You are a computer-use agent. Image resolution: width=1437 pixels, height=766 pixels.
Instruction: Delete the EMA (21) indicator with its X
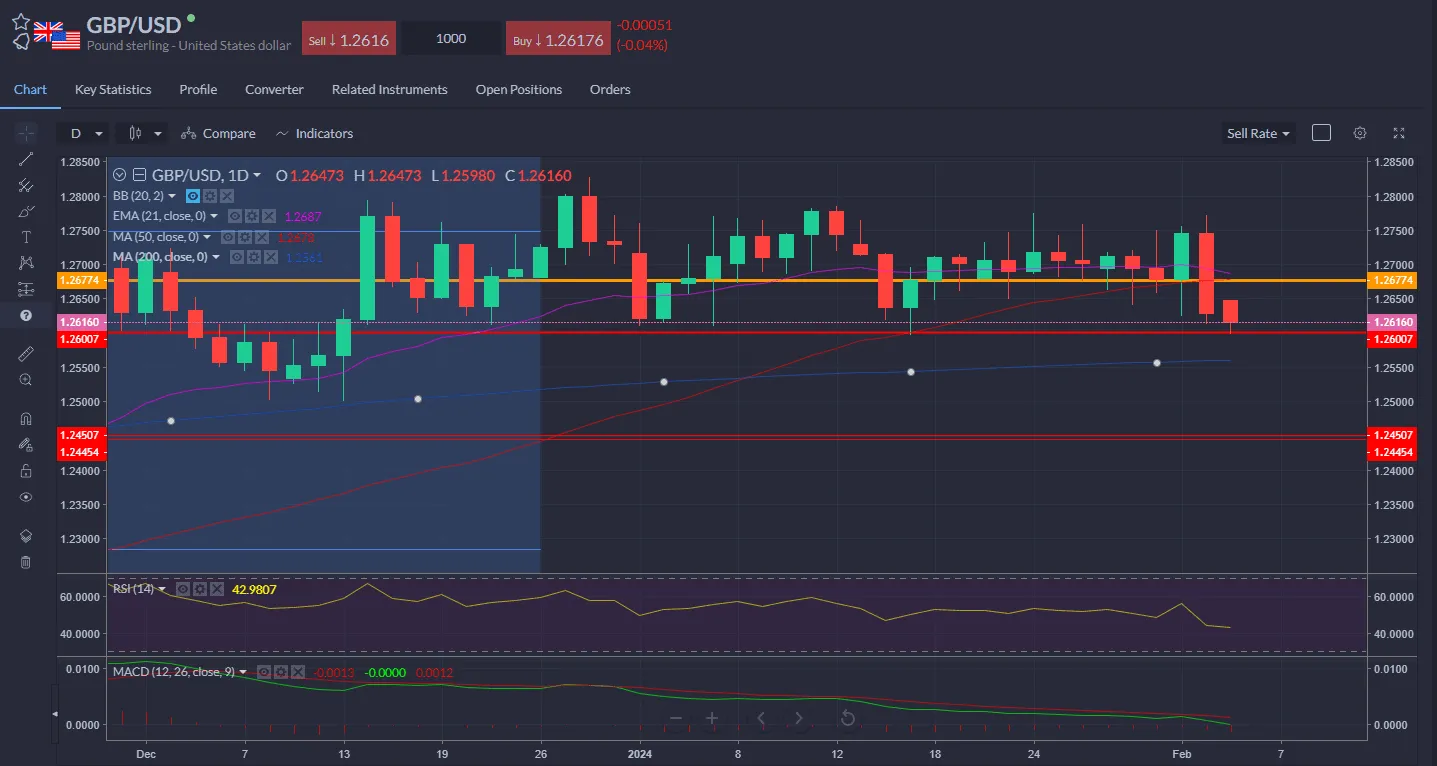[x=268, y=216]
